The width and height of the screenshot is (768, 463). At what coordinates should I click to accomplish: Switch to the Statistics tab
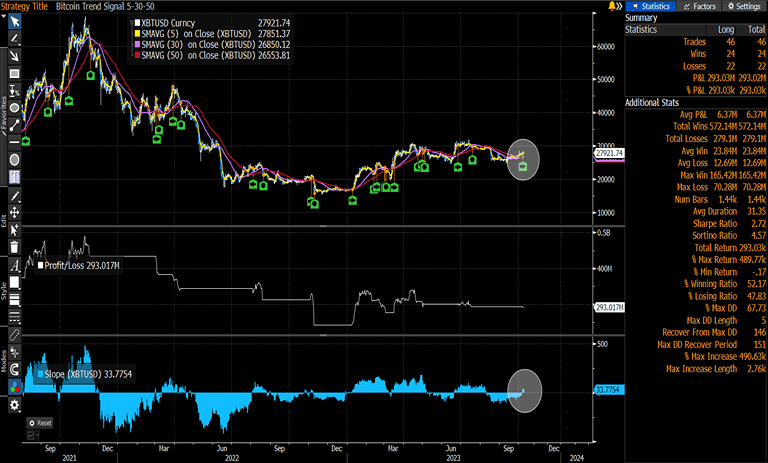(x=651, y=6)
